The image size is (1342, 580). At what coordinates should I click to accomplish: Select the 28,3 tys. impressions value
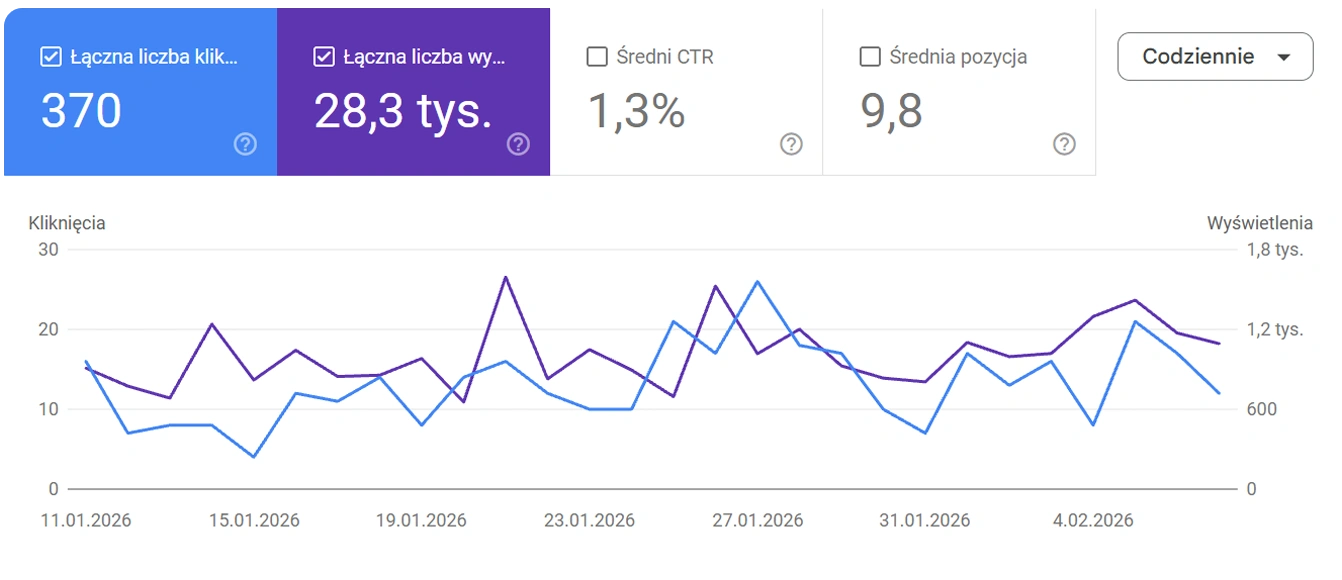pyautogui.click(x=403, y=110)
